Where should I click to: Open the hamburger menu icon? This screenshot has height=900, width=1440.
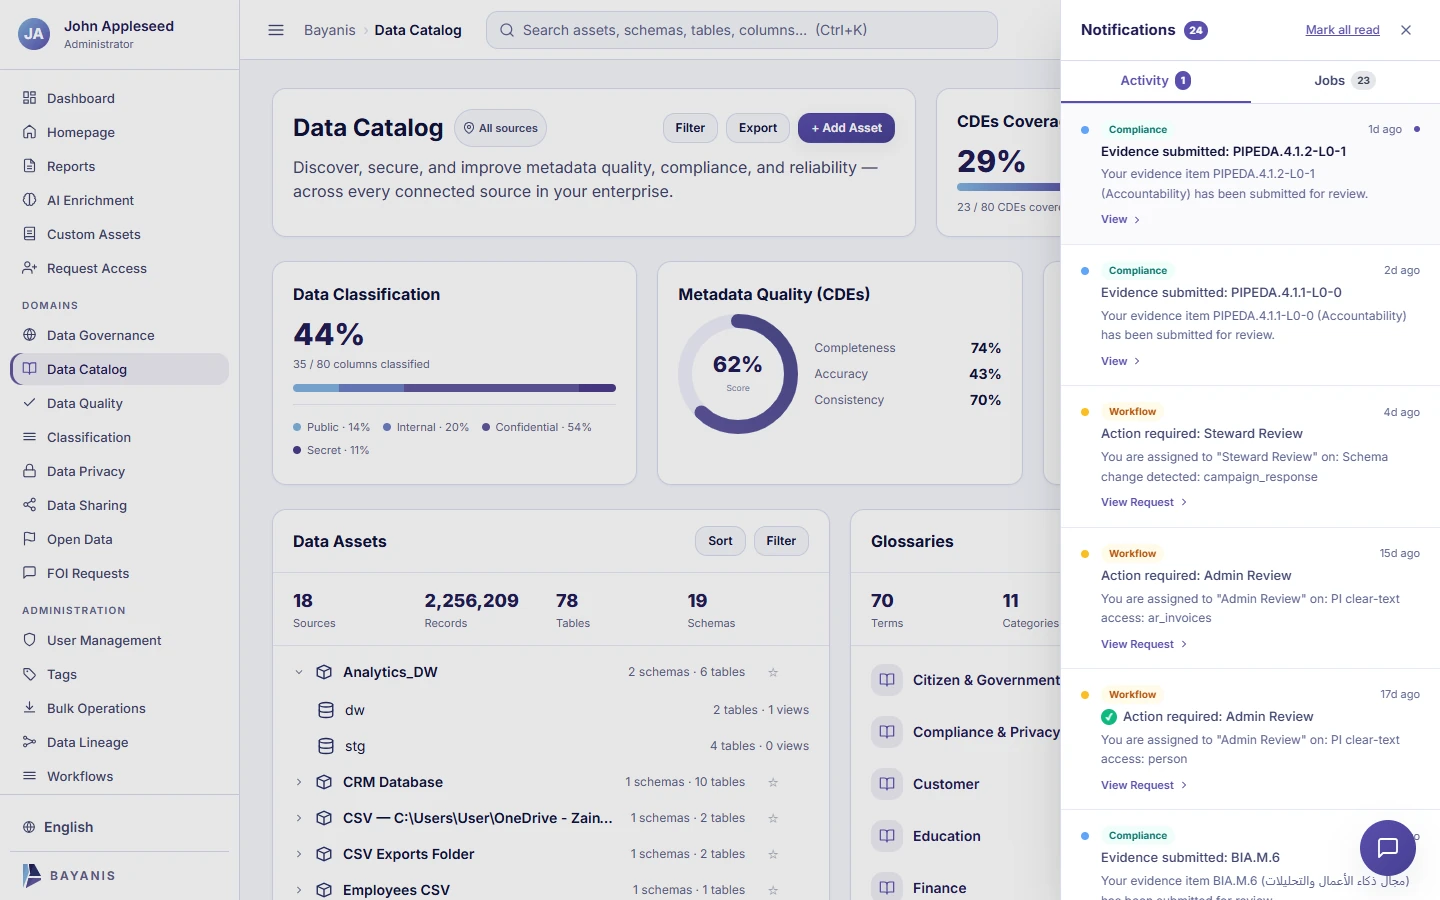pos(276,30)
